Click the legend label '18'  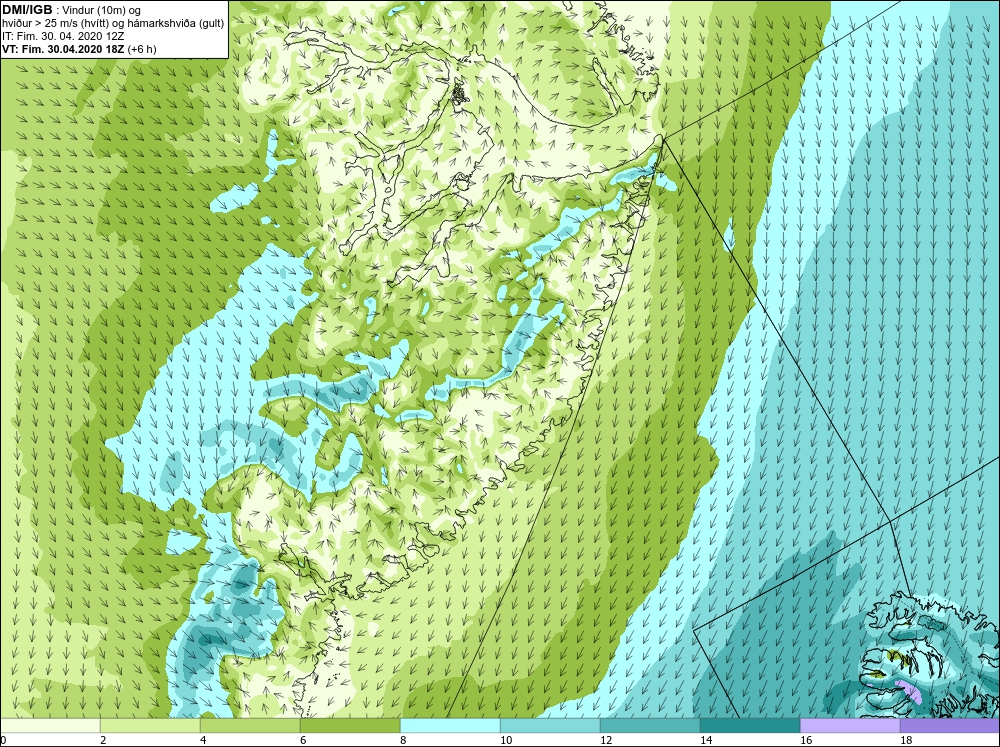[x=906, y=740]
